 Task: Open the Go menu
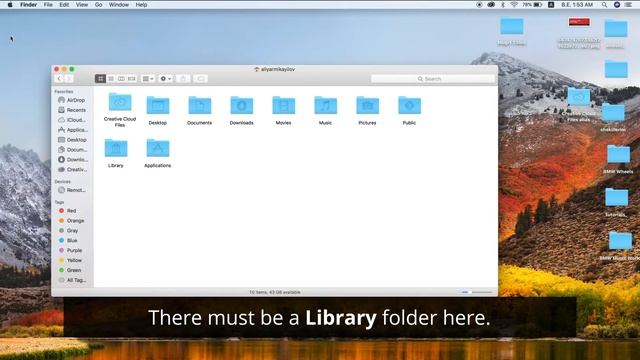click(98, 5)
